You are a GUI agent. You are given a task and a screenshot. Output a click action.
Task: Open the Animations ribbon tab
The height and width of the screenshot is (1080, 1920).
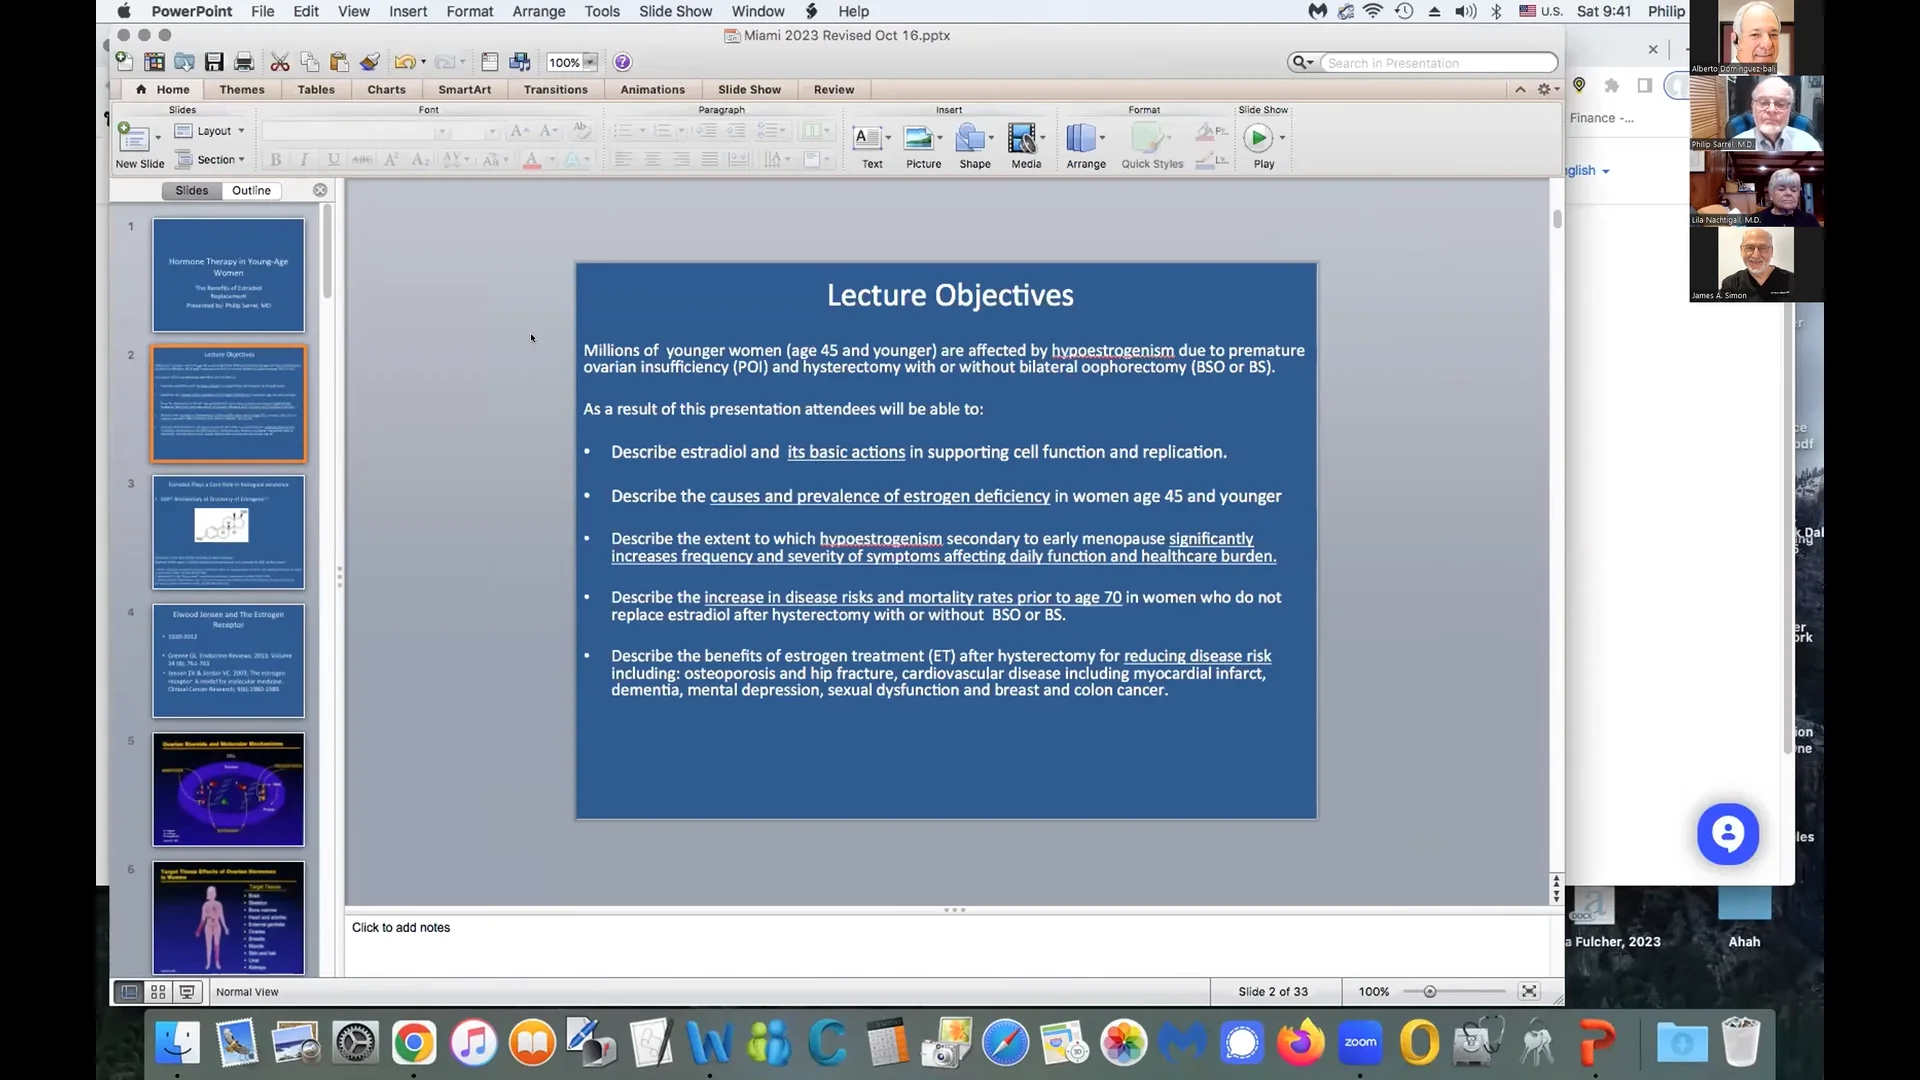[x=653, y=89]
